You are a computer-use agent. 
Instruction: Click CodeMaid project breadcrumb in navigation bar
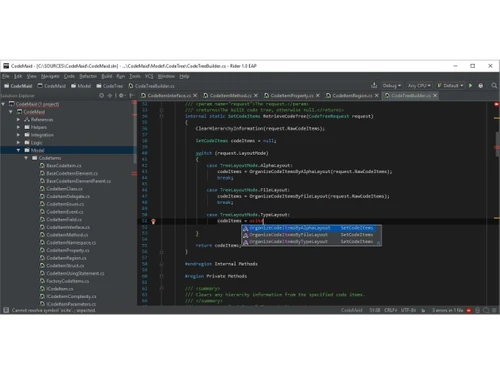tap(51, 86)
